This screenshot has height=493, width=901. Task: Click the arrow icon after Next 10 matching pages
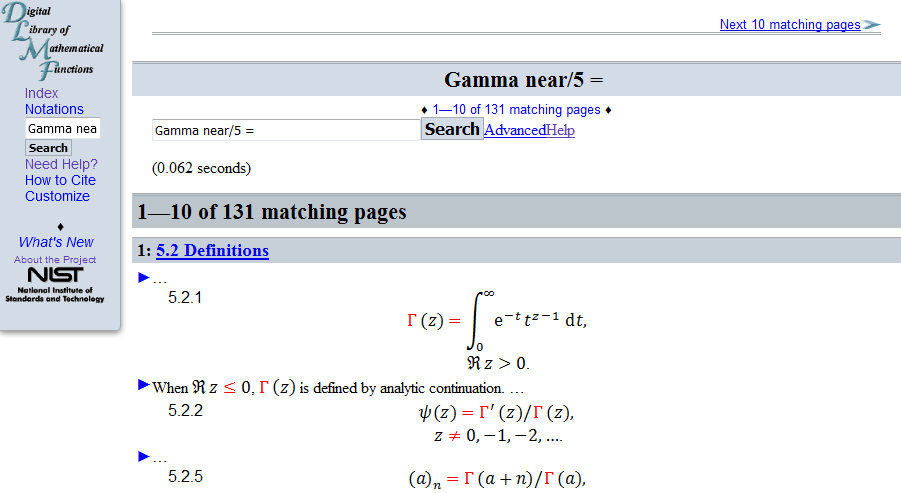tap(872, 25)
